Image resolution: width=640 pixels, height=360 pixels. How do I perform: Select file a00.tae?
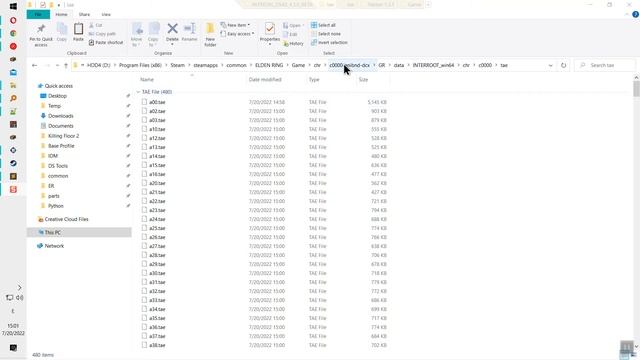pos(157,102)
